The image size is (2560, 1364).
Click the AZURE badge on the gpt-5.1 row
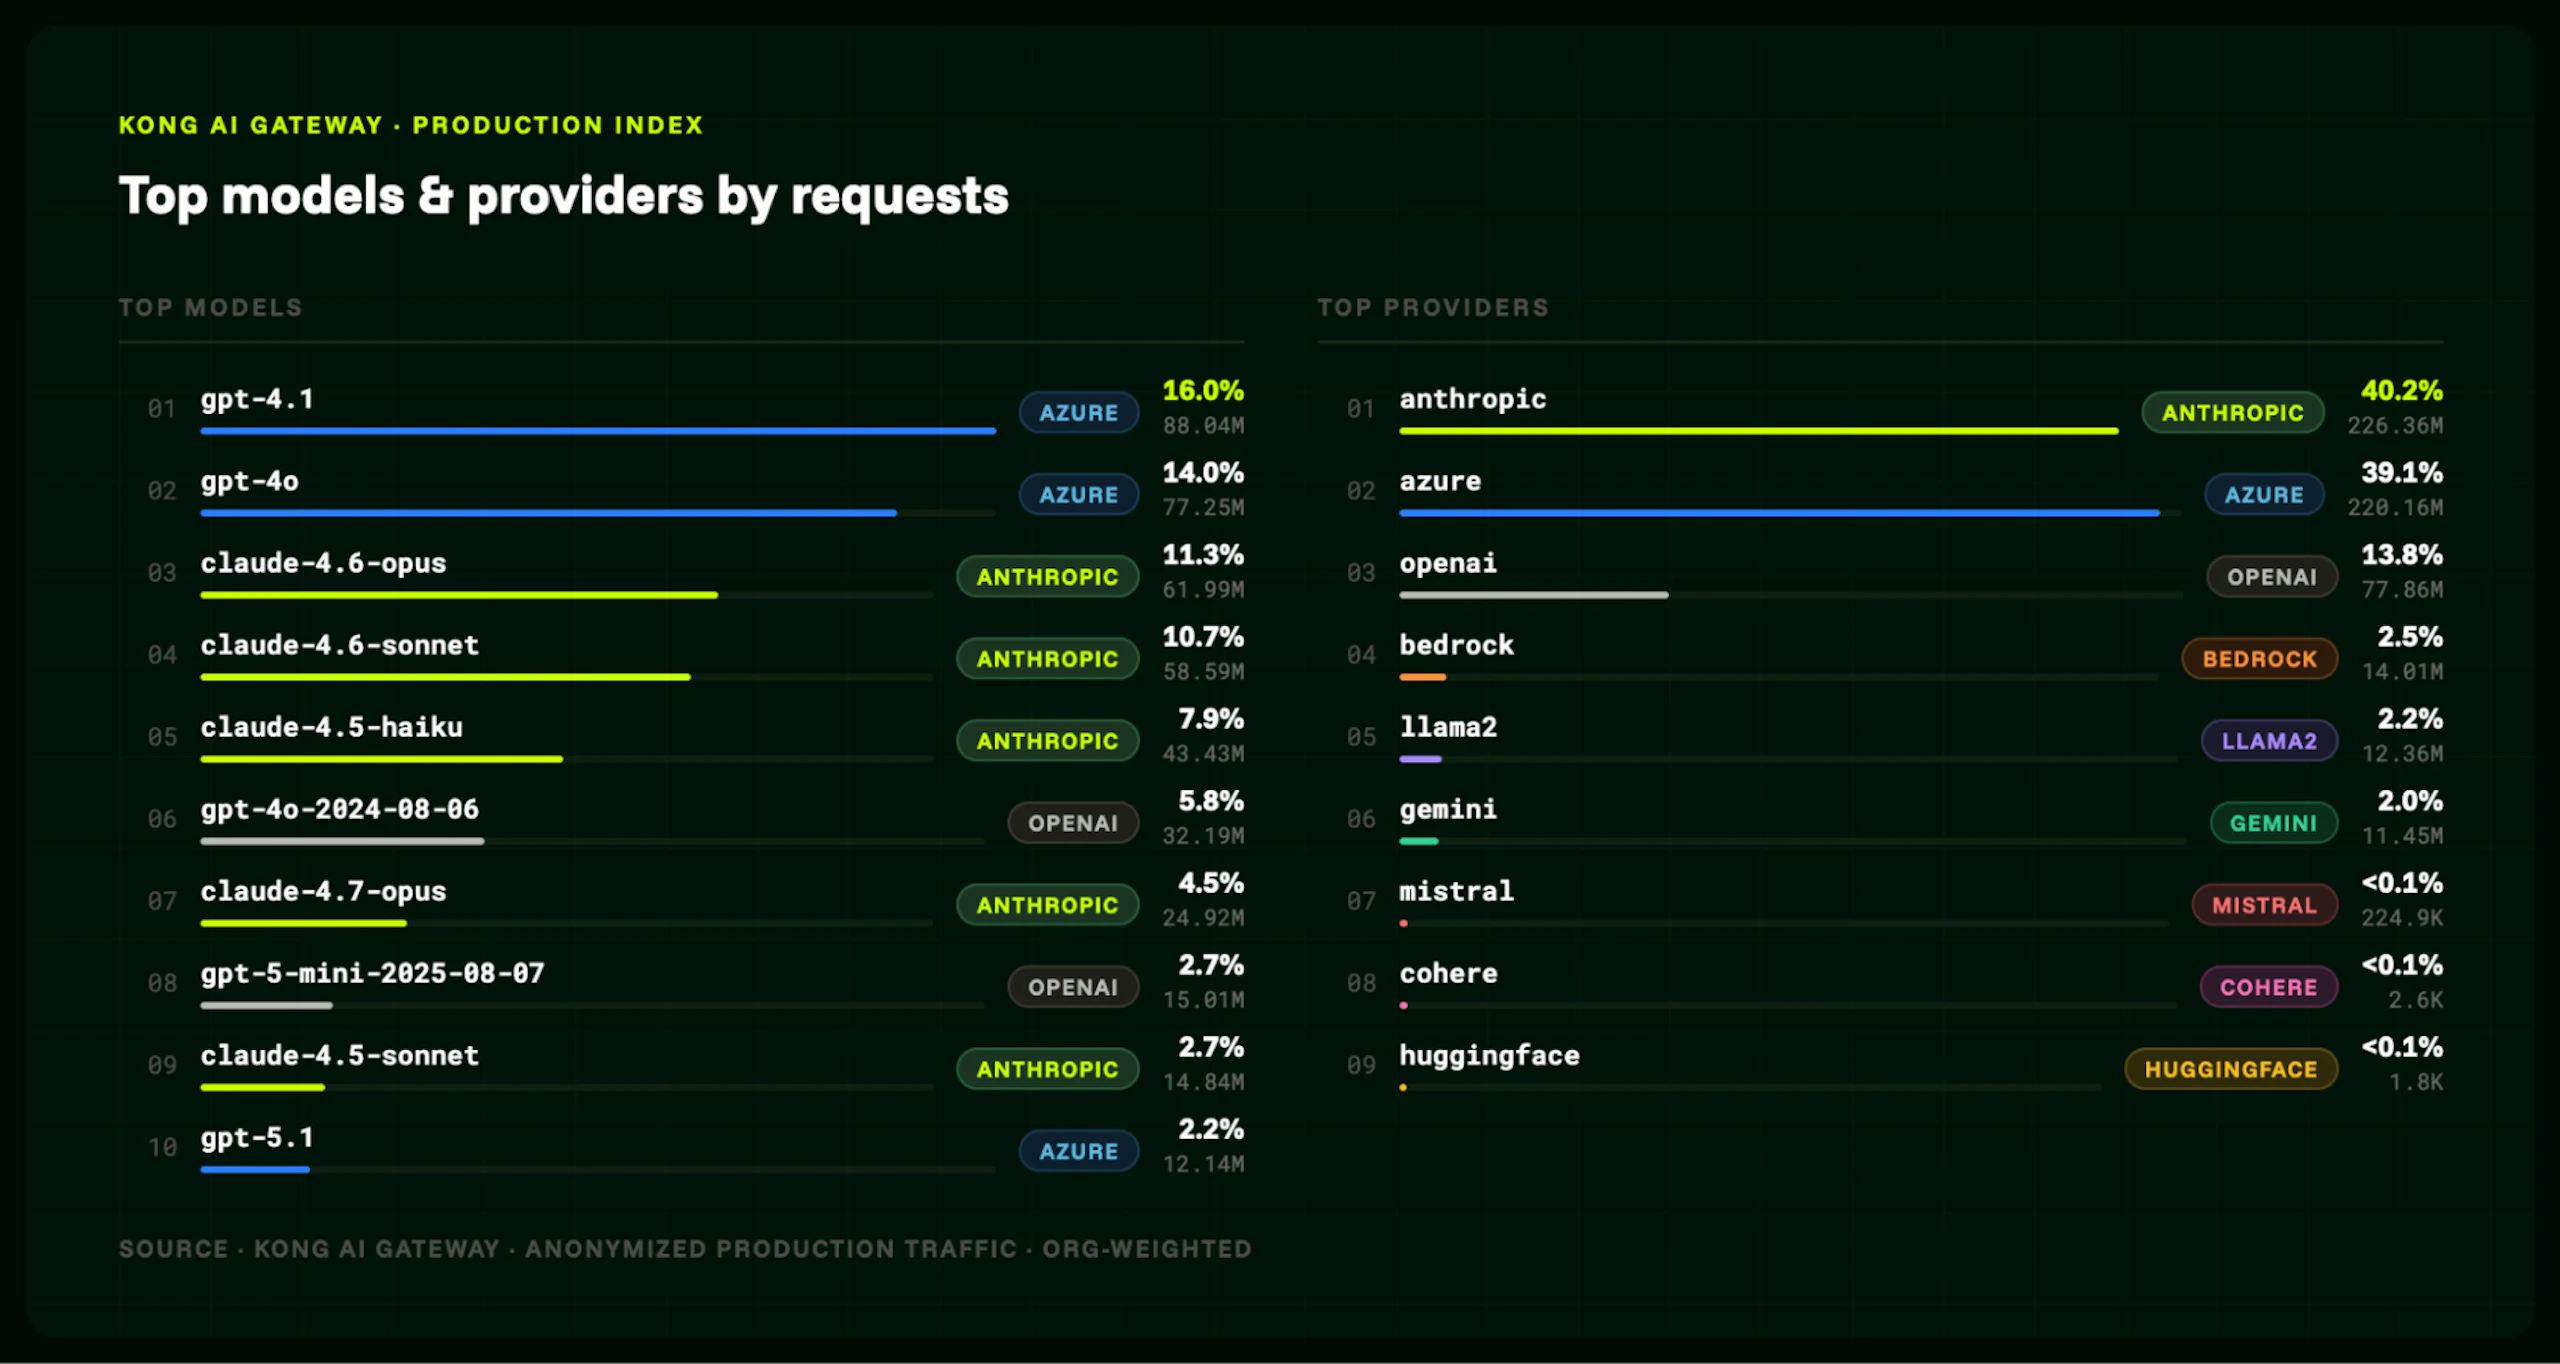click(x=1079, y=1150)
